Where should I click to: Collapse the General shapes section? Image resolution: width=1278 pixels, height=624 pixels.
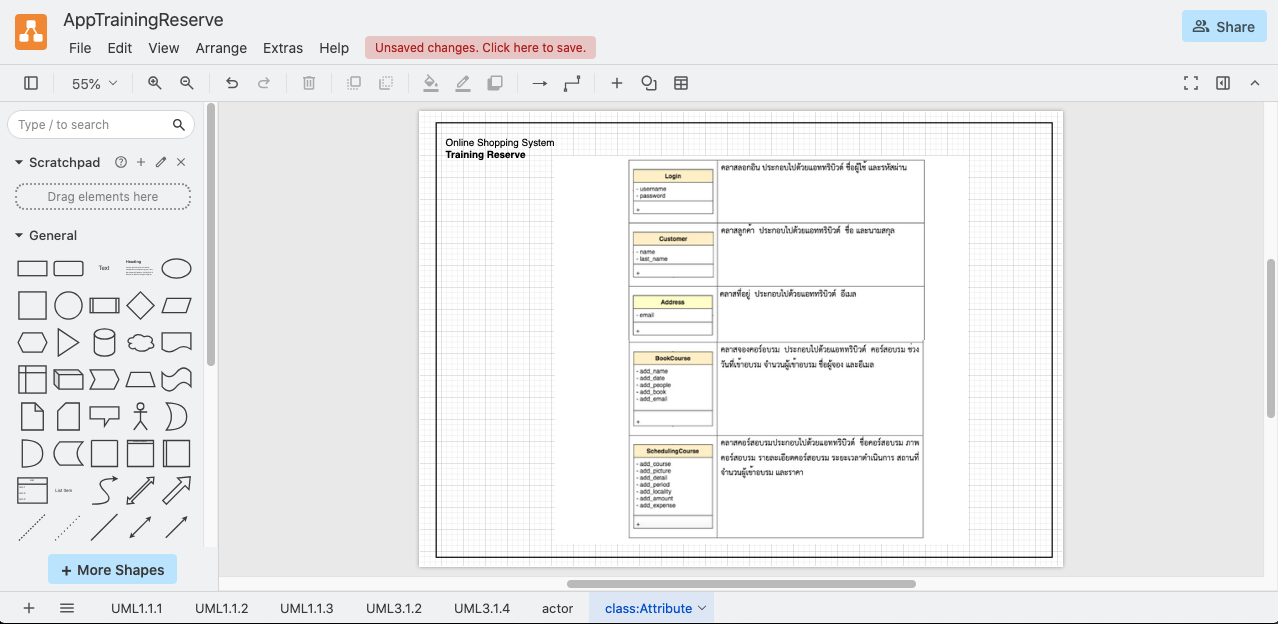coord(19,236)
